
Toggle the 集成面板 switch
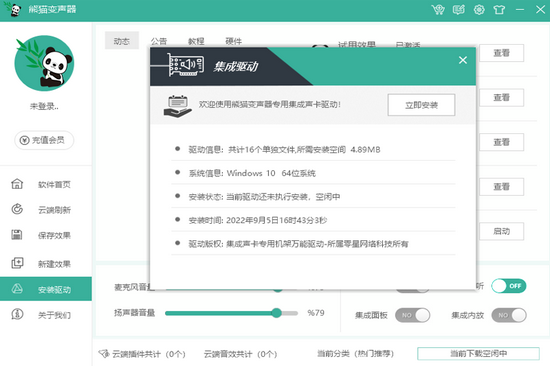coord(412,315)
